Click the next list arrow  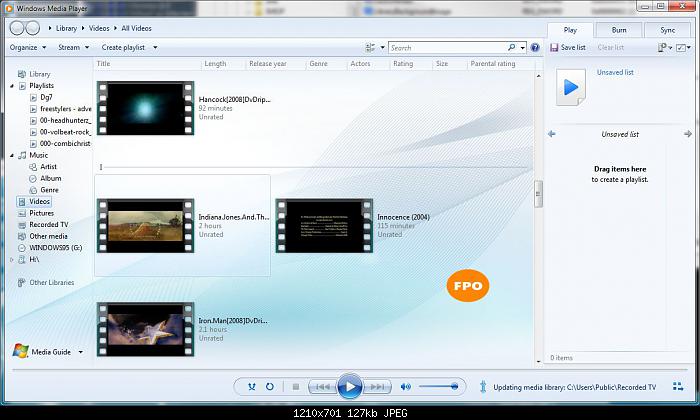pos(688,134)
